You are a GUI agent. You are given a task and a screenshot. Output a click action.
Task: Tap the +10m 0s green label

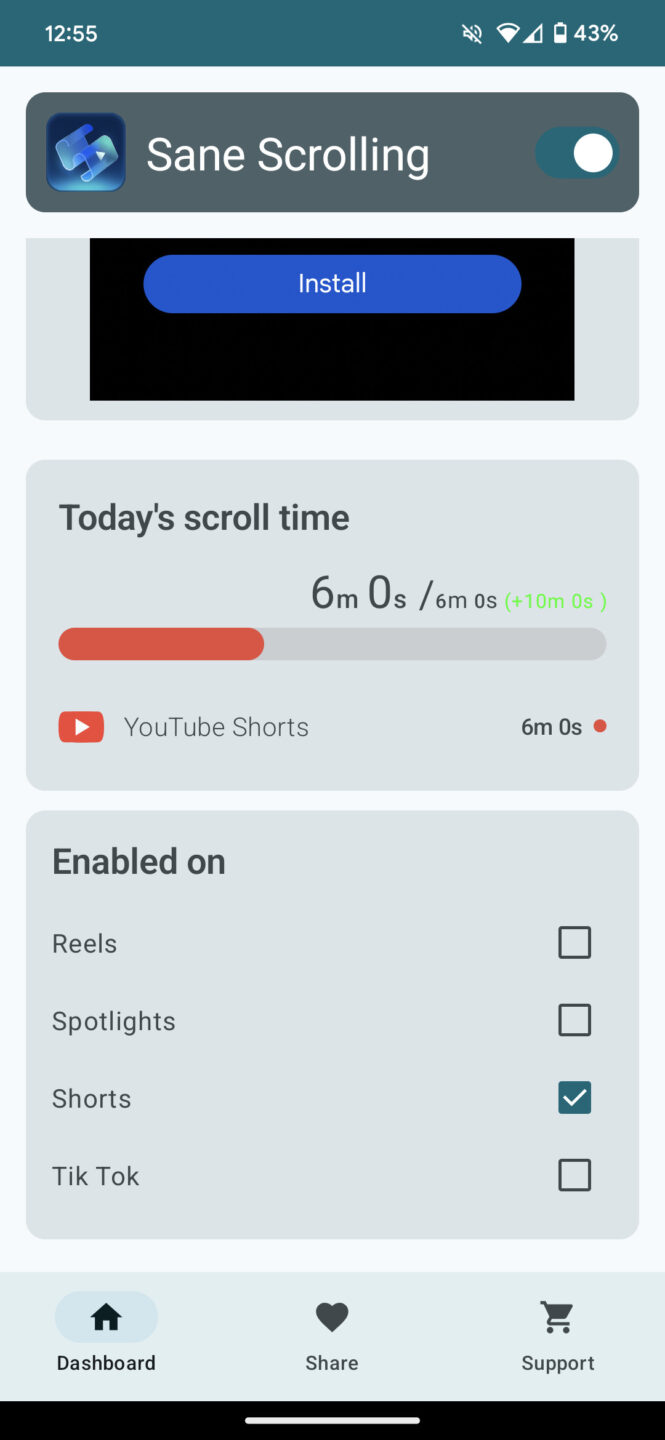click(554, 600)
